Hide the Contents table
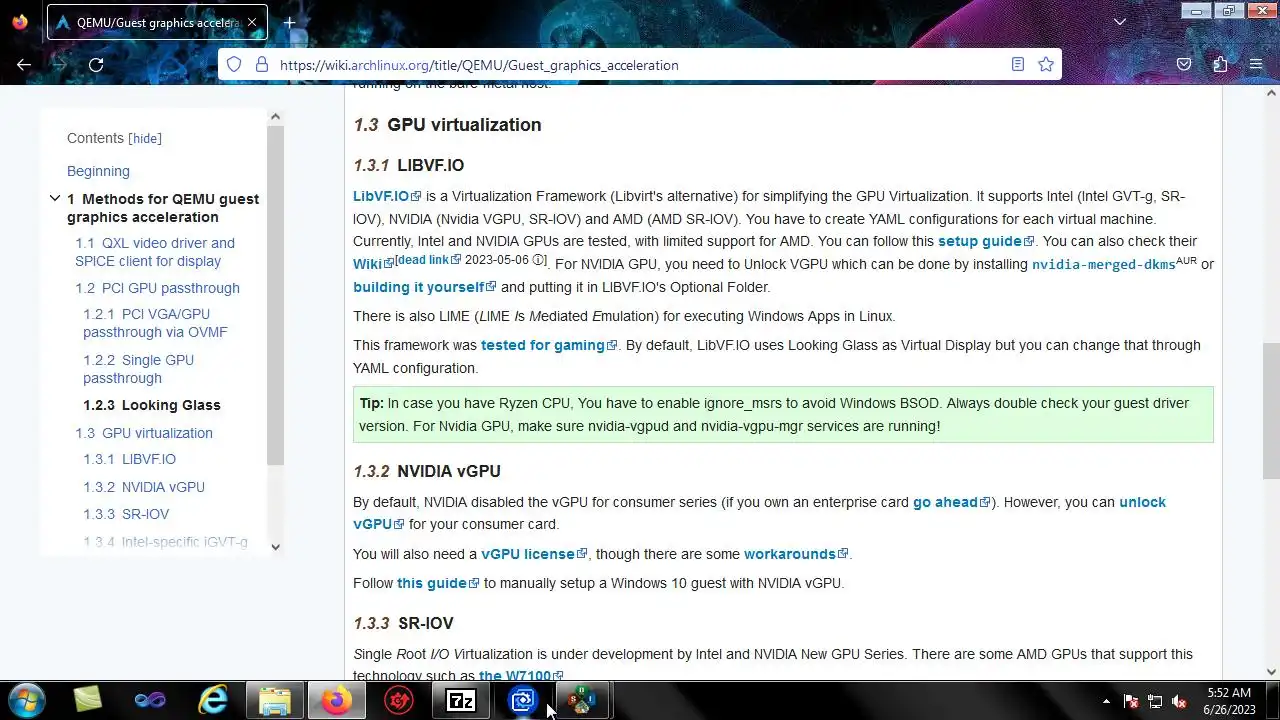This screenshot has height=720, width=1280. tap(145, 139)
